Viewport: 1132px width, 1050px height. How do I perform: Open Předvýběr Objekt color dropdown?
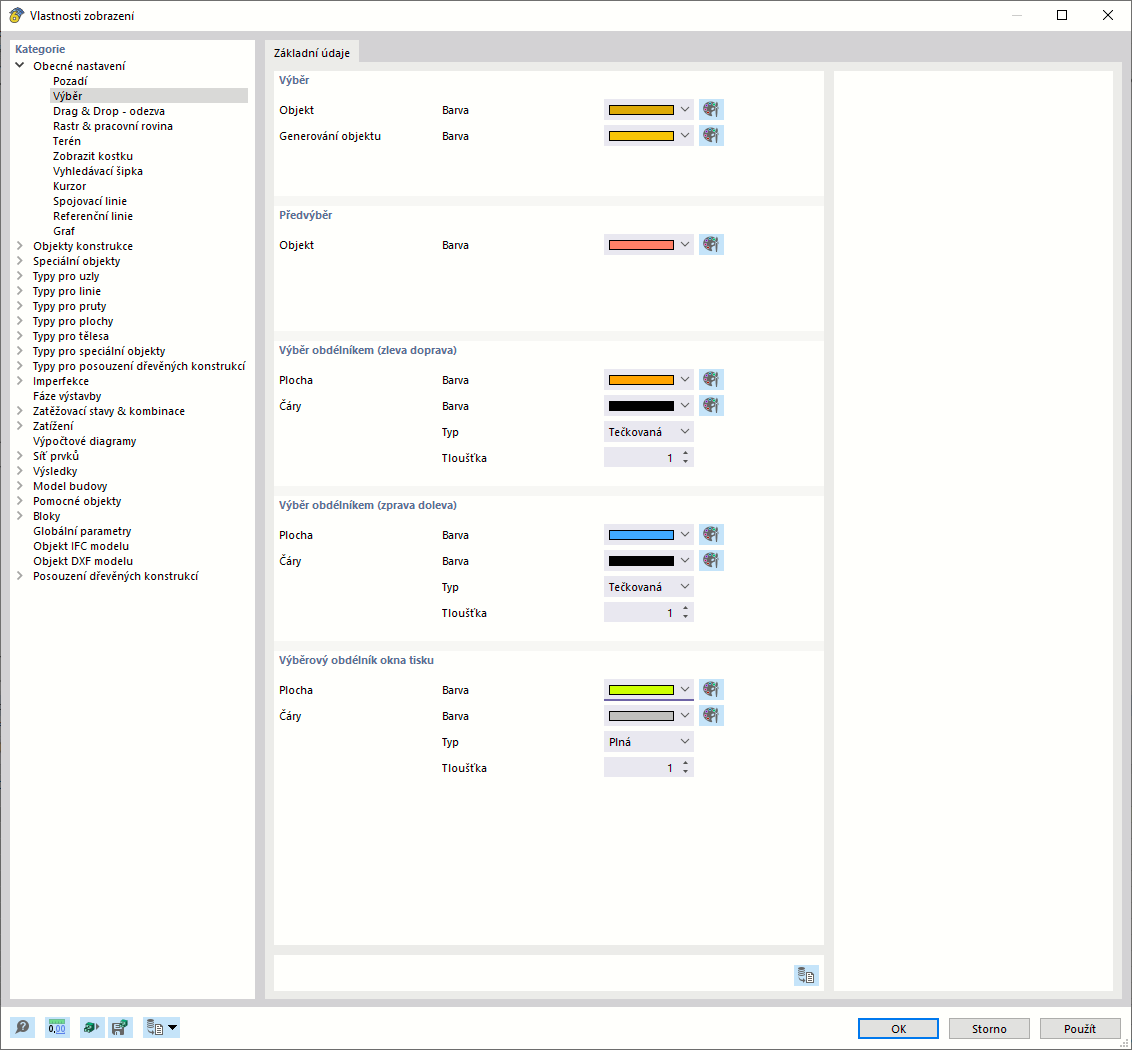coord(684,245)
